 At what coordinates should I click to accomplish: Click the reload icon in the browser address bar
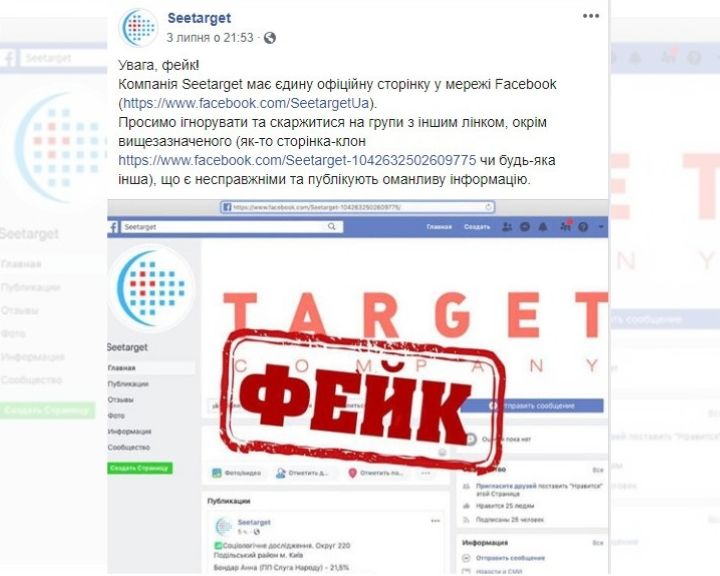[489, 207]
